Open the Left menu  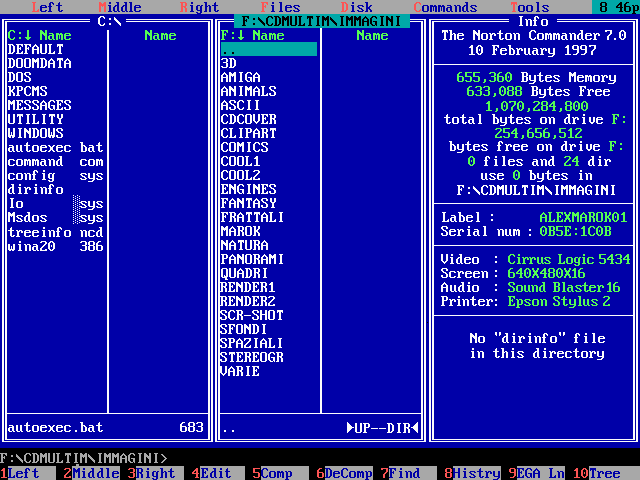[x=47, y=7]
